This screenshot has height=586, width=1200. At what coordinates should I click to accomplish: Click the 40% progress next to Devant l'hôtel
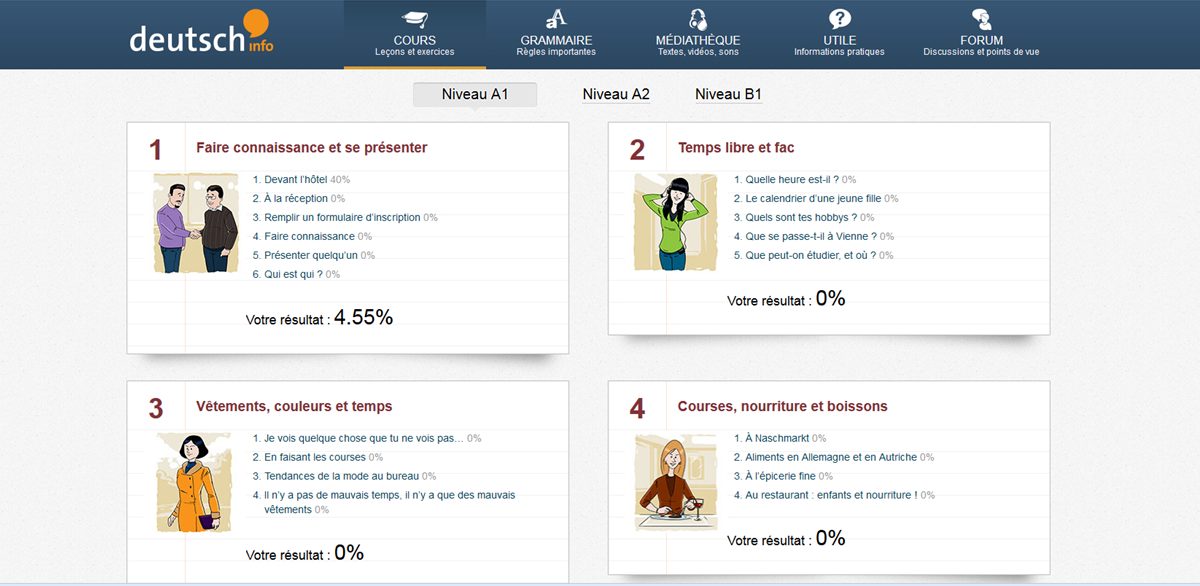pos(340,180)
